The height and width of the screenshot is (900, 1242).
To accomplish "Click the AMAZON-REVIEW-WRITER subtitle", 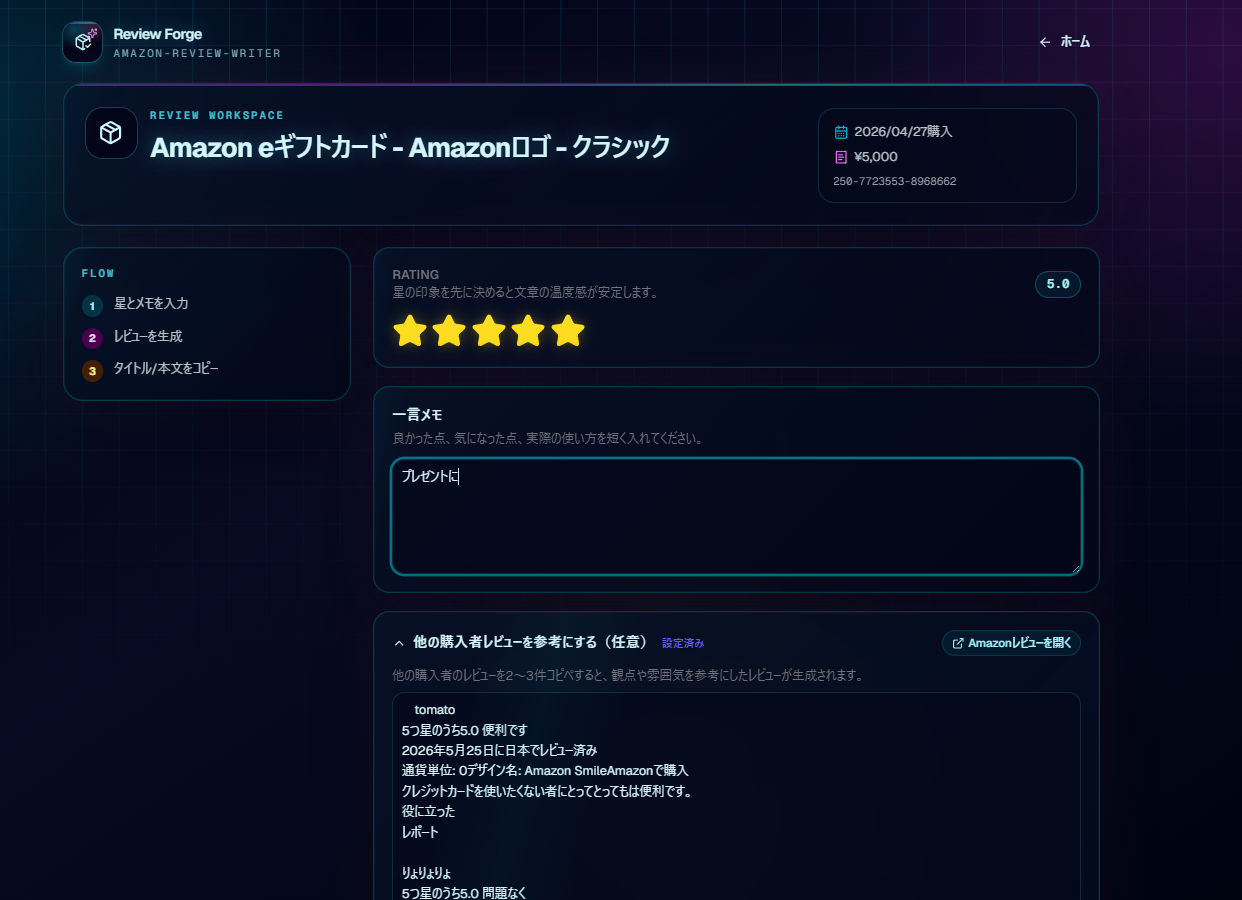I will pyautogui.click(x=197, y=53).
